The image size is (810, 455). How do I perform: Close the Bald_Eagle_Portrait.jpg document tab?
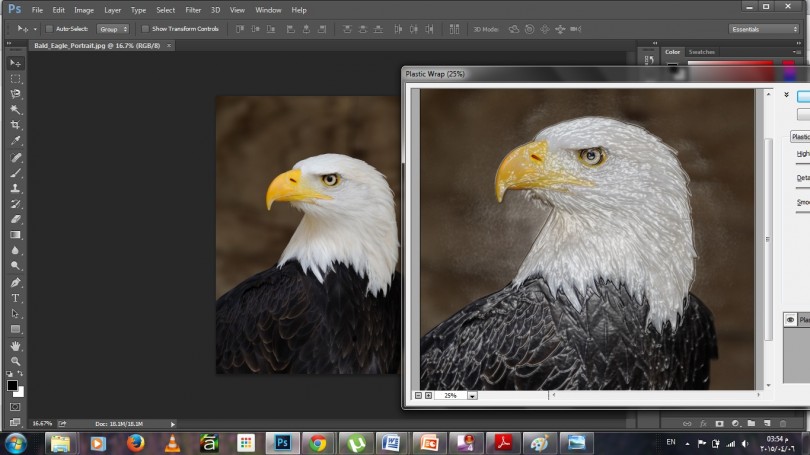168,45
